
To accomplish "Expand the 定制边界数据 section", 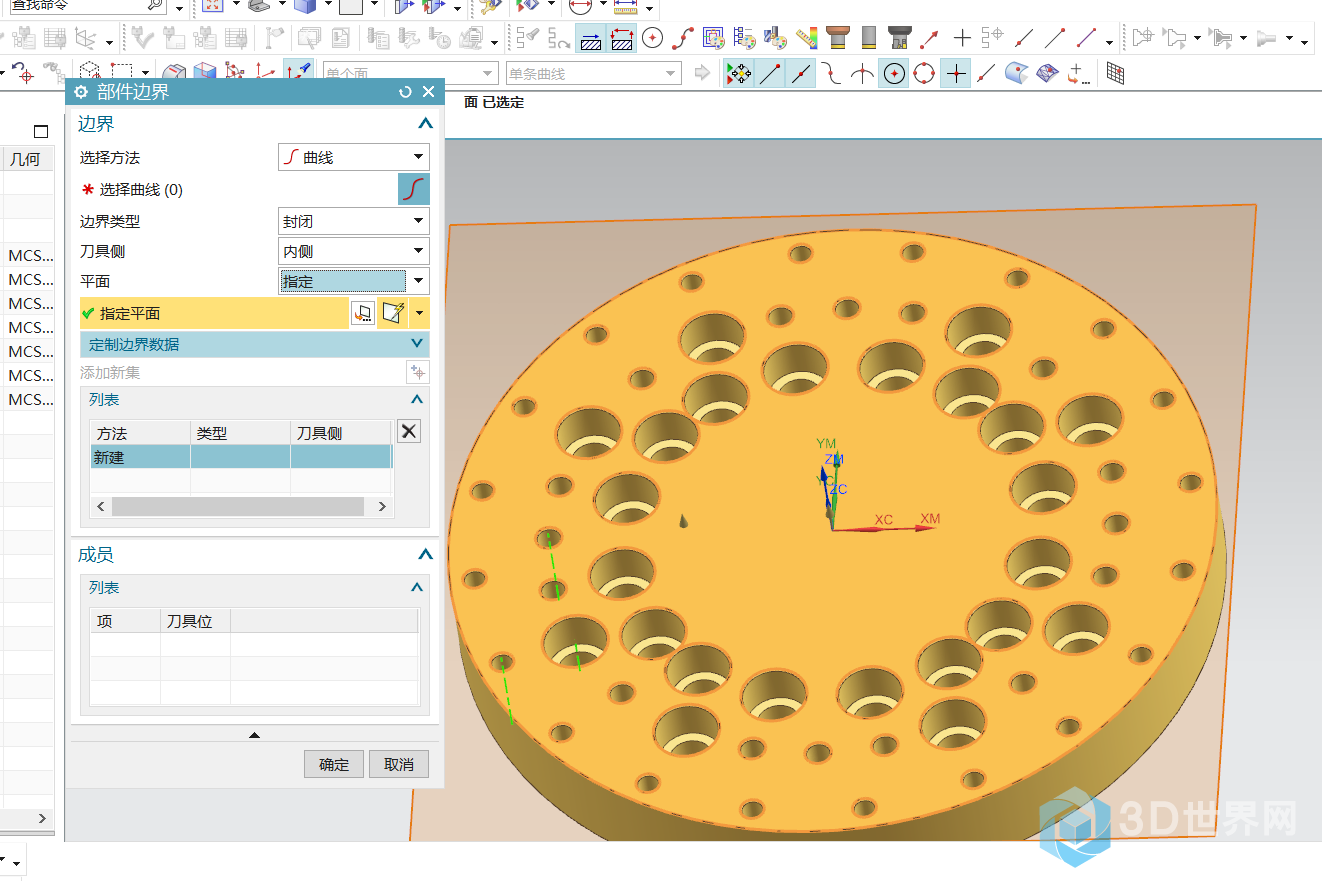I will pyautogui.click(x=418, y=344).
